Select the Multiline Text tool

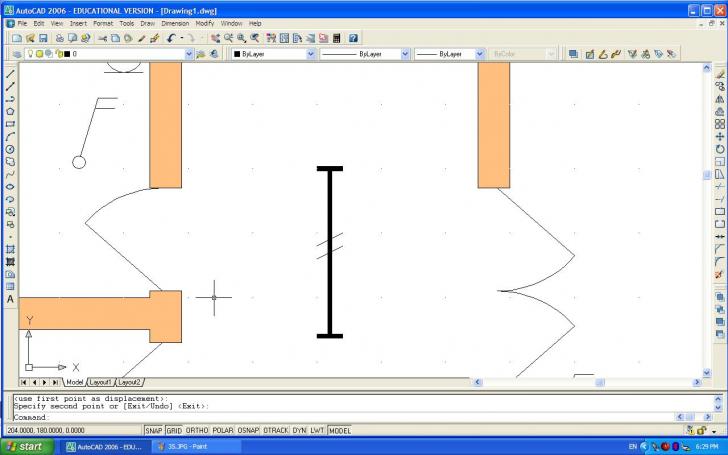10,299
